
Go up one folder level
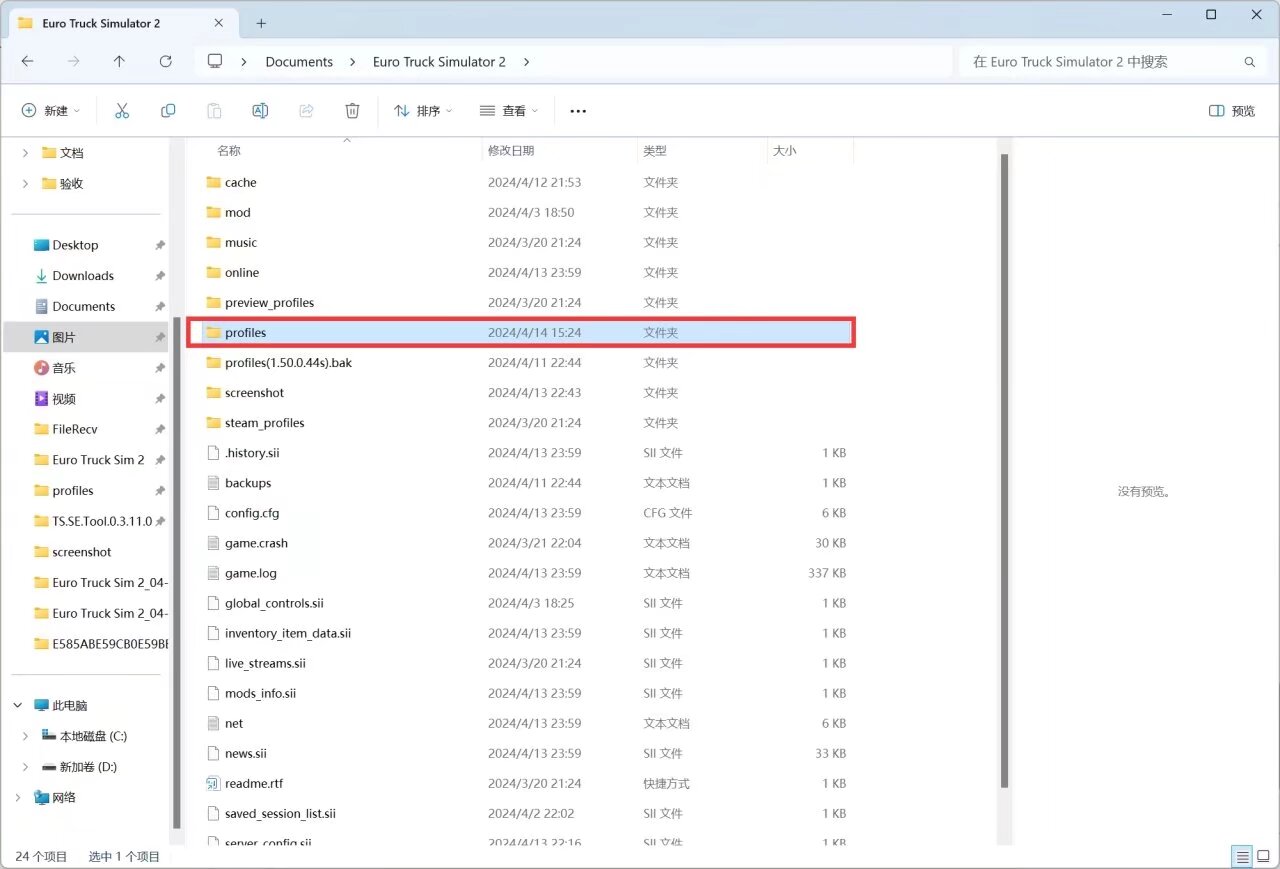(x=119, y=62)
